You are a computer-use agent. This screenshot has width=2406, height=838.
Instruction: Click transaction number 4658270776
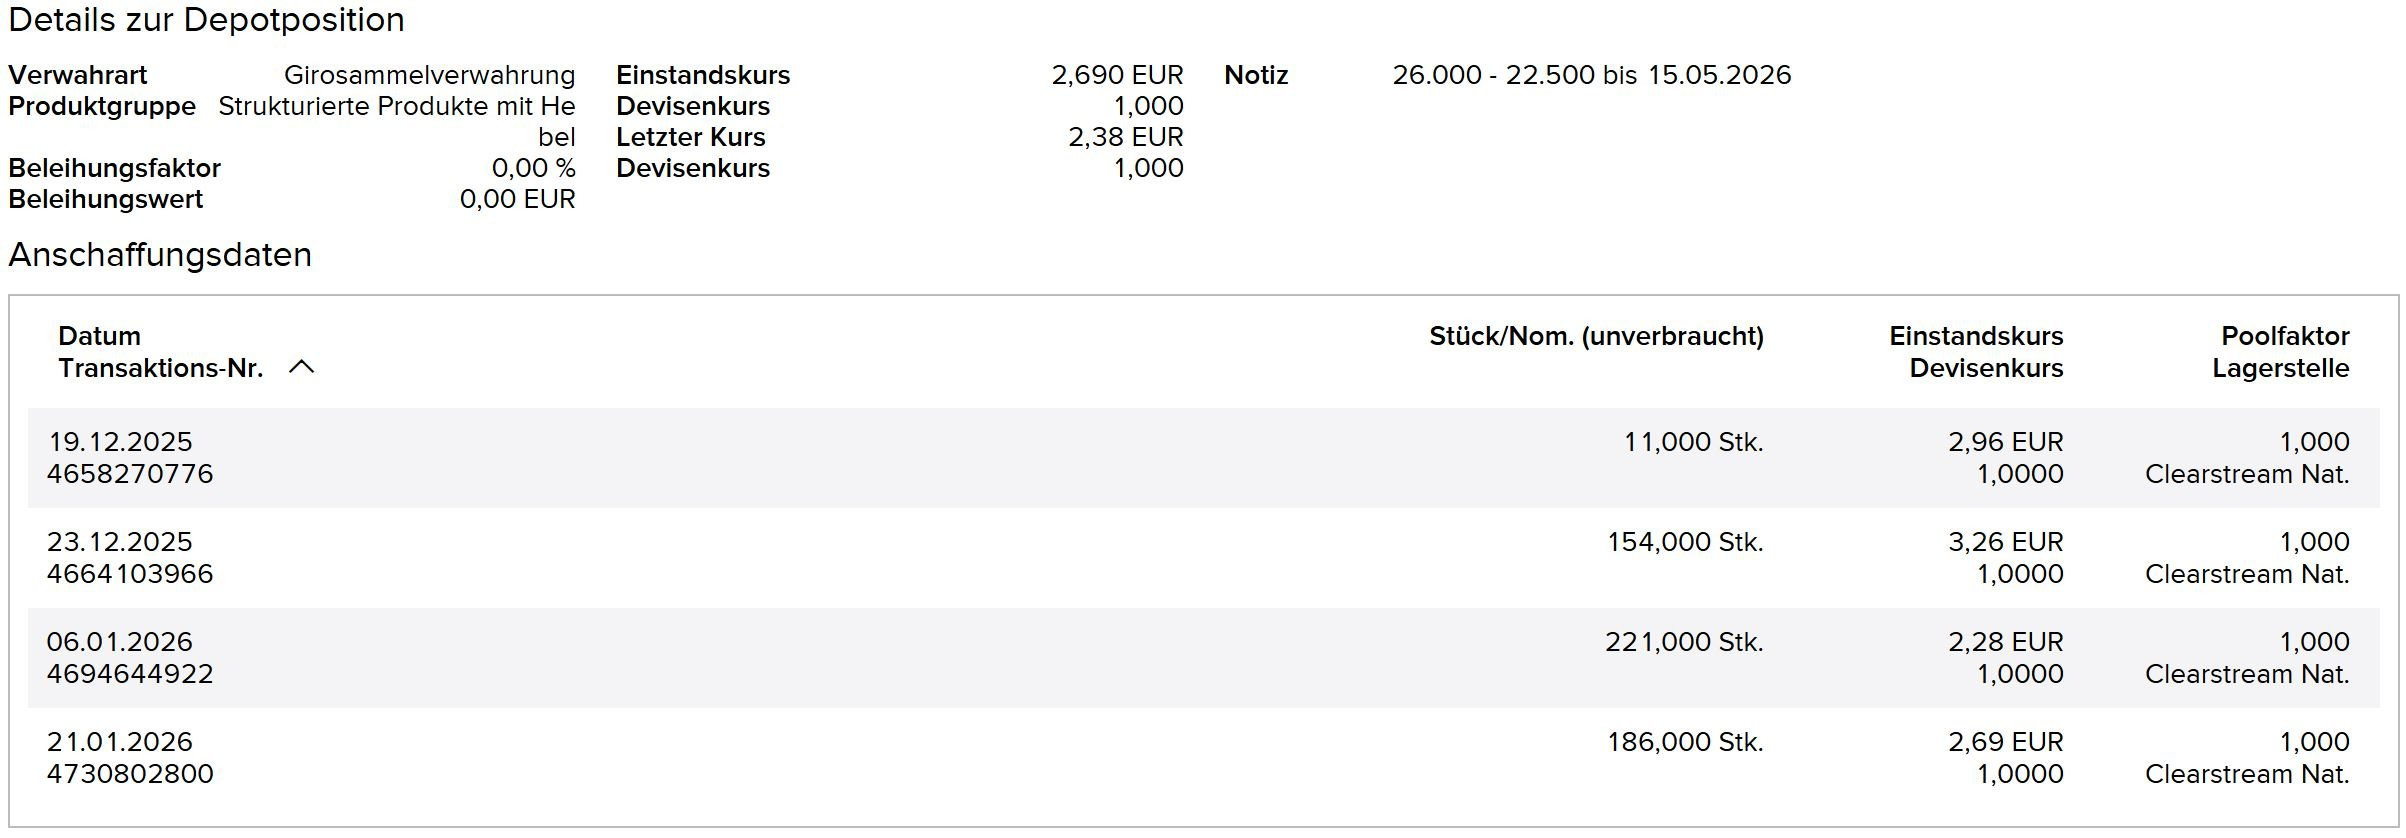coord(130,474)
